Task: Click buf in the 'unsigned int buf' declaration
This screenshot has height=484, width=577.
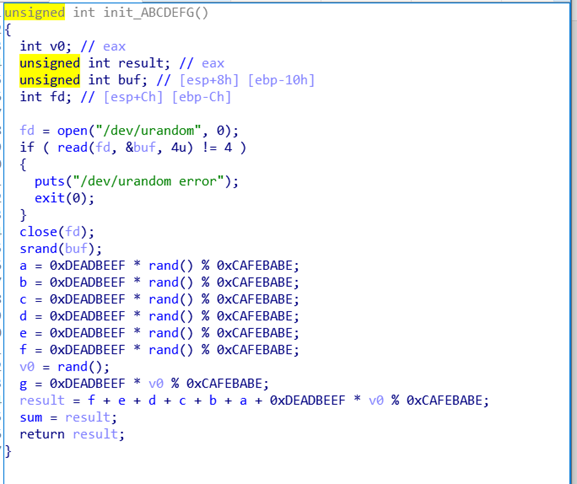Action: tap(129, 80)
